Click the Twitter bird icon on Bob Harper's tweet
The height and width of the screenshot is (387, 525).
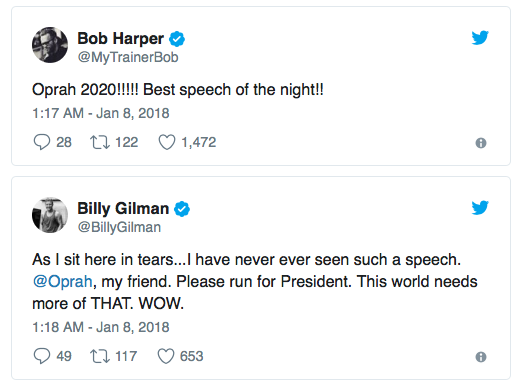click(x=480, y=37)
